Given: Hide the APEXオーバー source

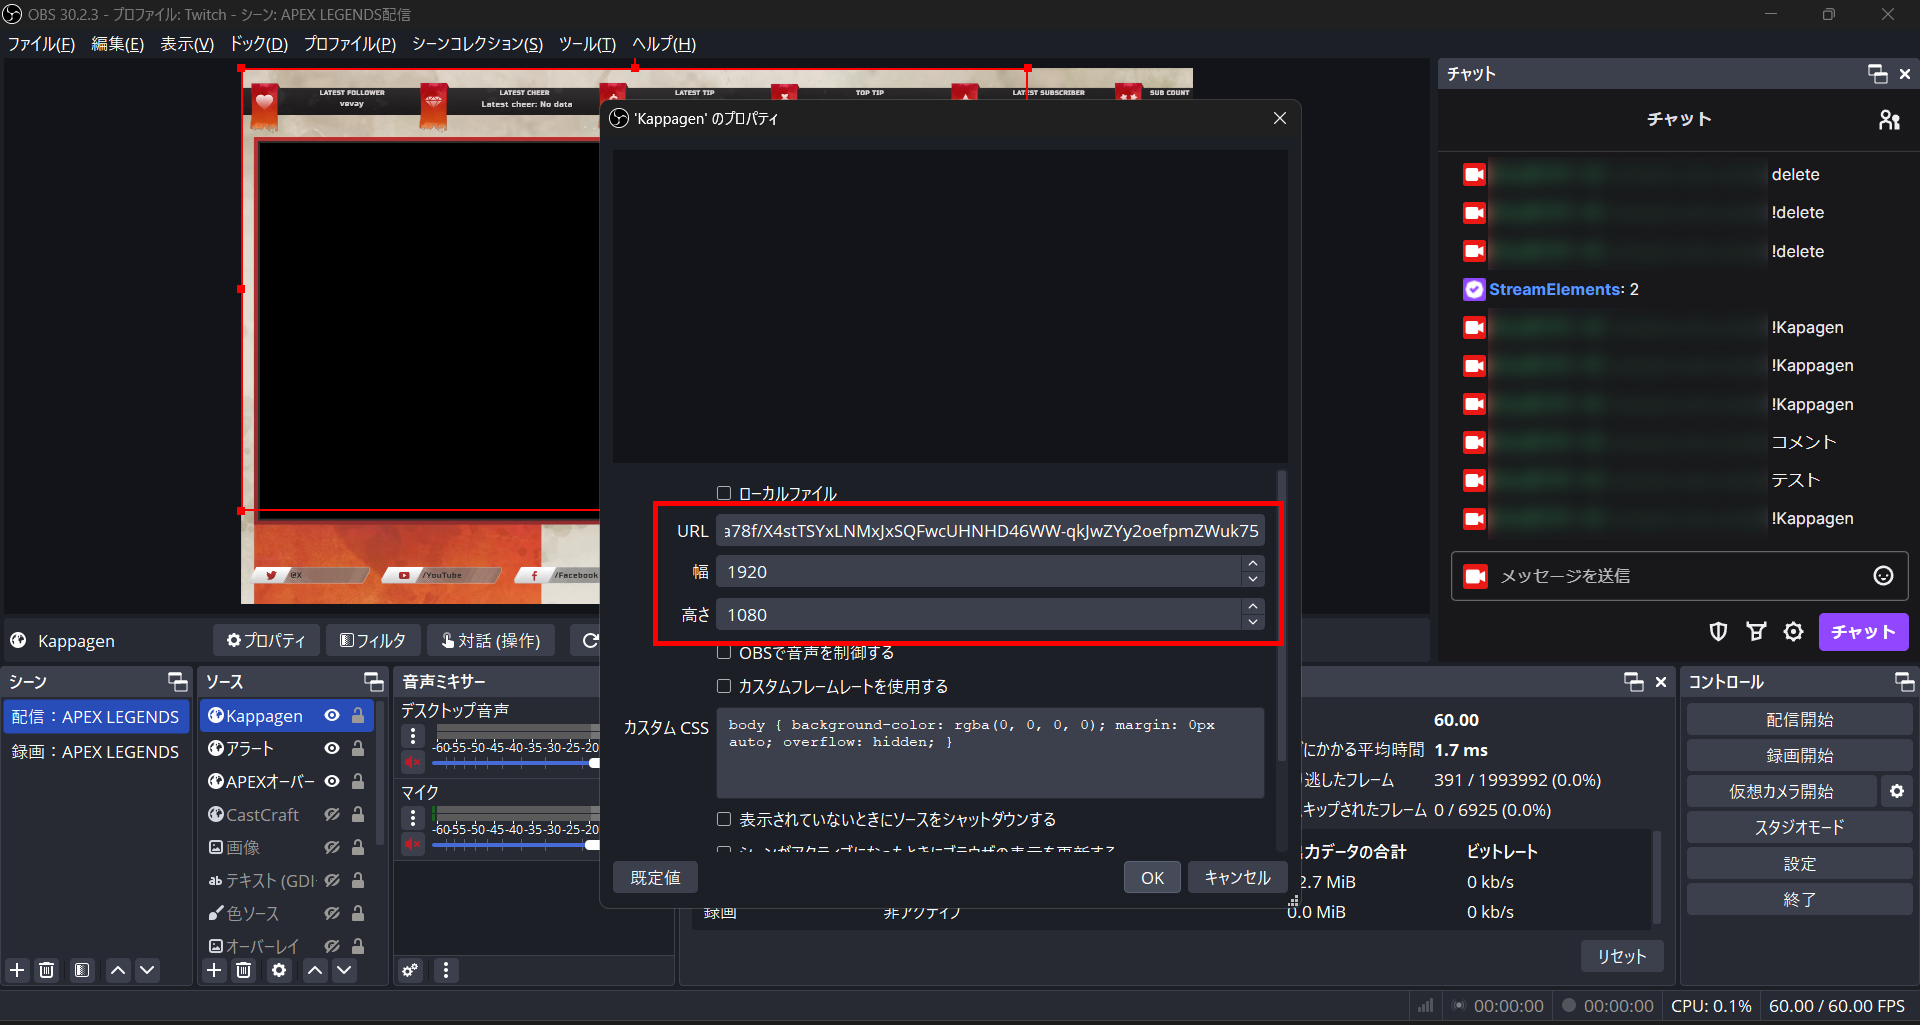Looking at the screenshot, I should 332,782.
